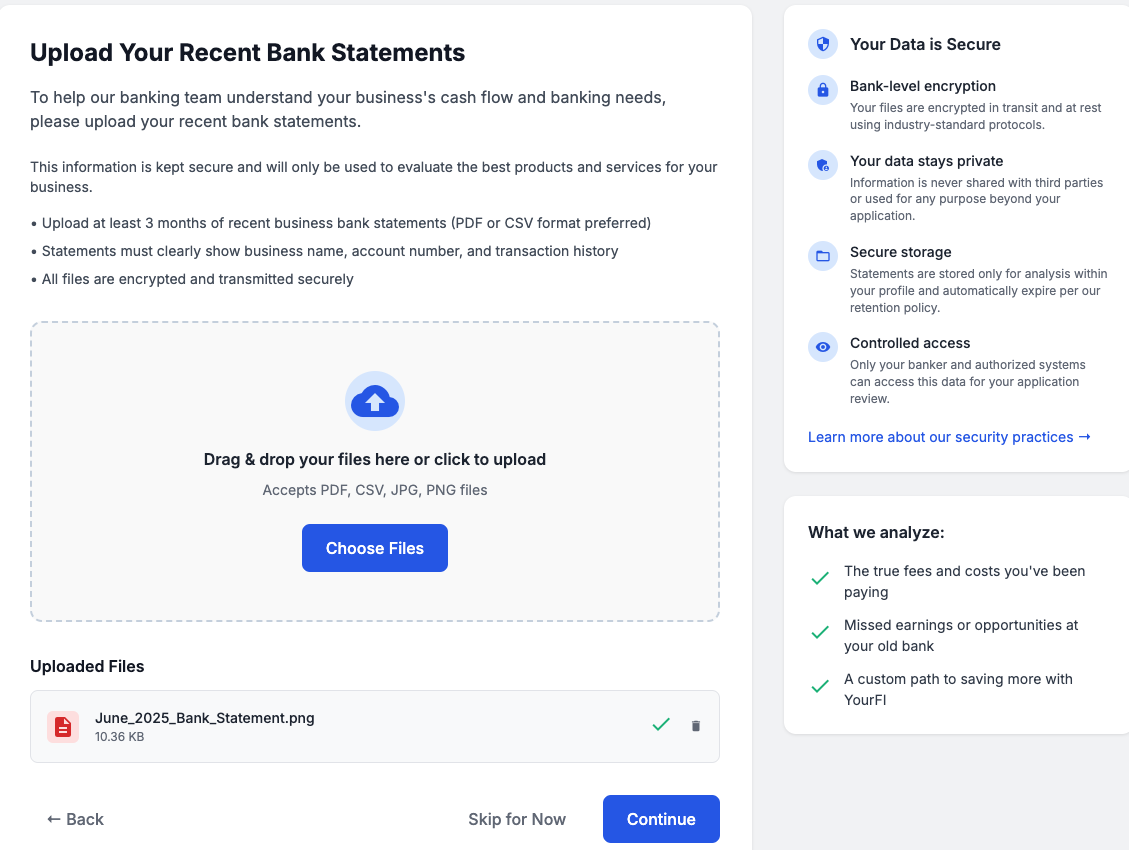The height and width of the screenshot is (850, 1129).
Task: Click the eye icon for Controlled access
Action: [823, 347]
